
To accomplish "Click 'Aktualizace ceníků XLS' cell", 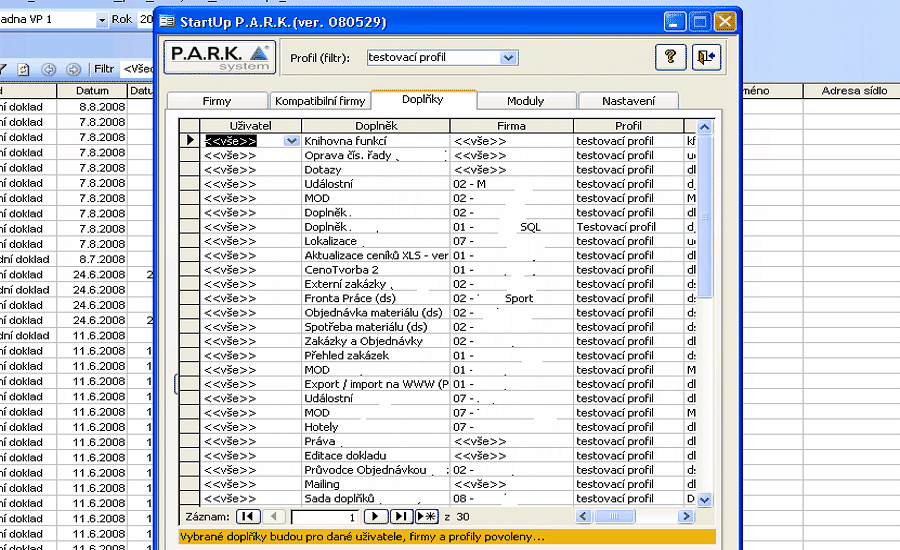I will (376, 255).
